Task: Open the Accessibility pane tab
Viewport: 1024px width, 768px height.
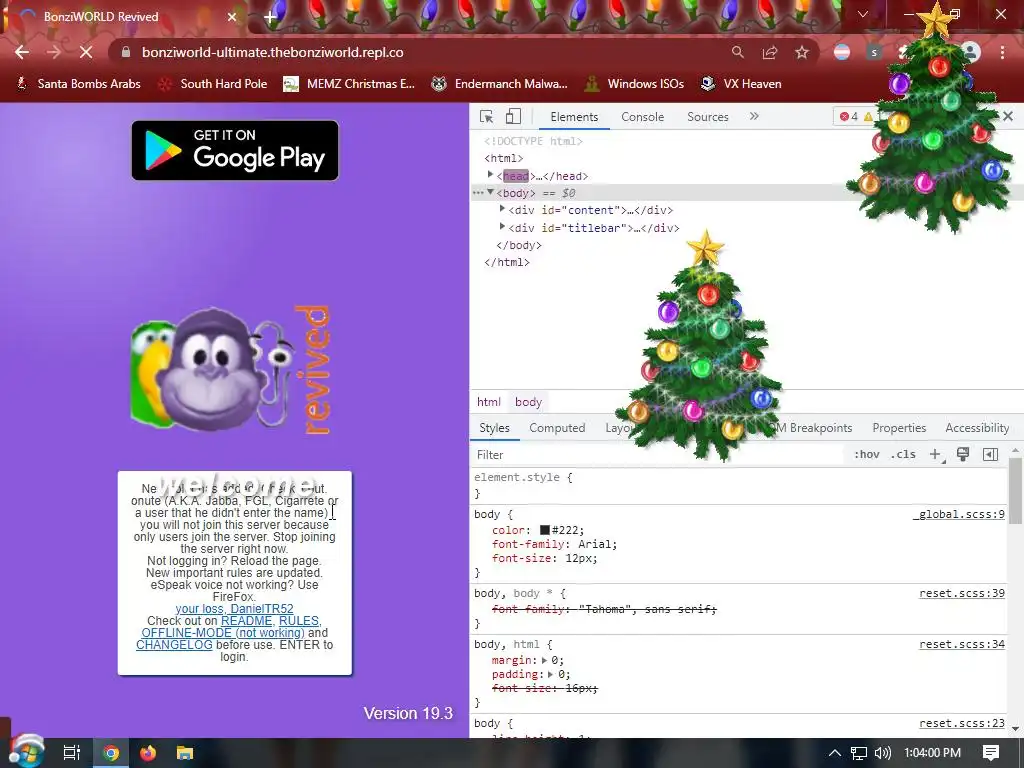Action: pos(977,428)
